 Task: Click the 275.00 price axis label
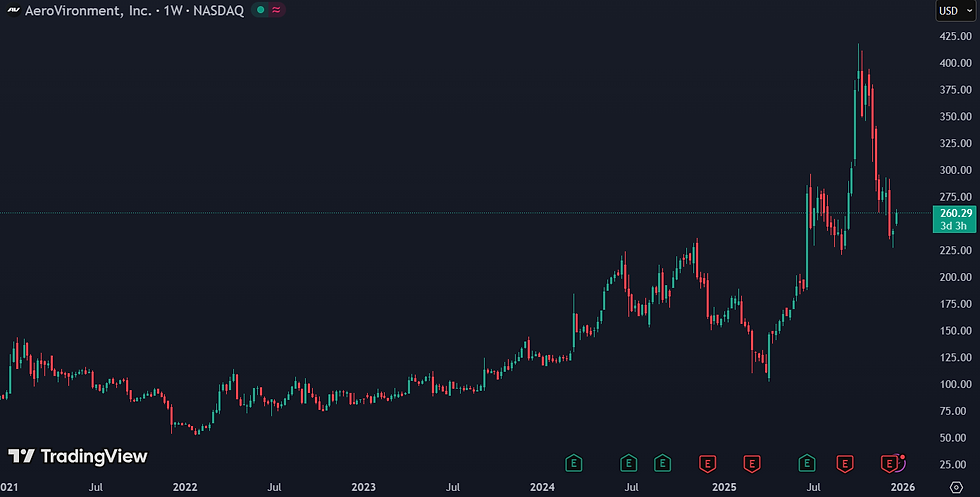[956, 197]
